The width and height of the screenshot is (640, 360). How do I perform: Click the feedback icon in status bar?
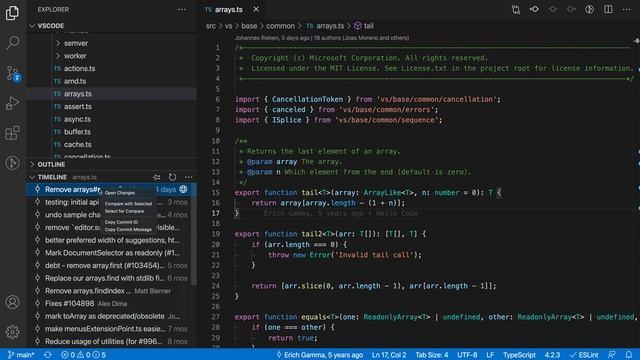point(611,355)
